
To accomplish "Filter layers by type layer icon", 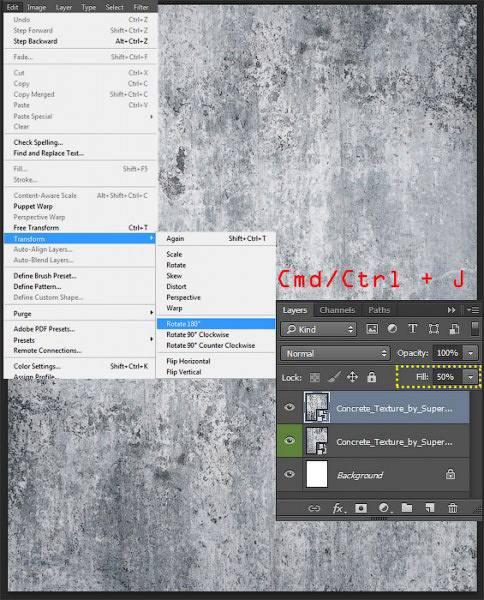I will pos(413,329).
